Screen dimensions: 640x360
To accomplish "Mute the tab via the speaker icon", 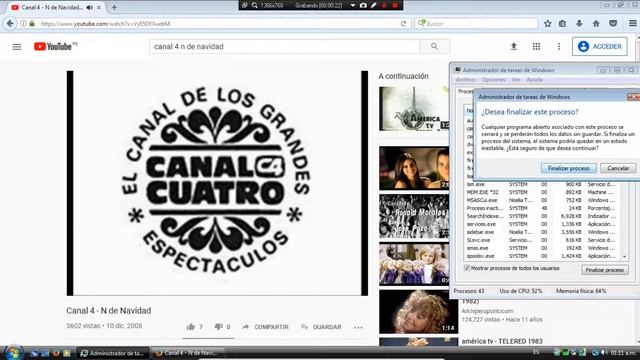I will click(90, 7).
